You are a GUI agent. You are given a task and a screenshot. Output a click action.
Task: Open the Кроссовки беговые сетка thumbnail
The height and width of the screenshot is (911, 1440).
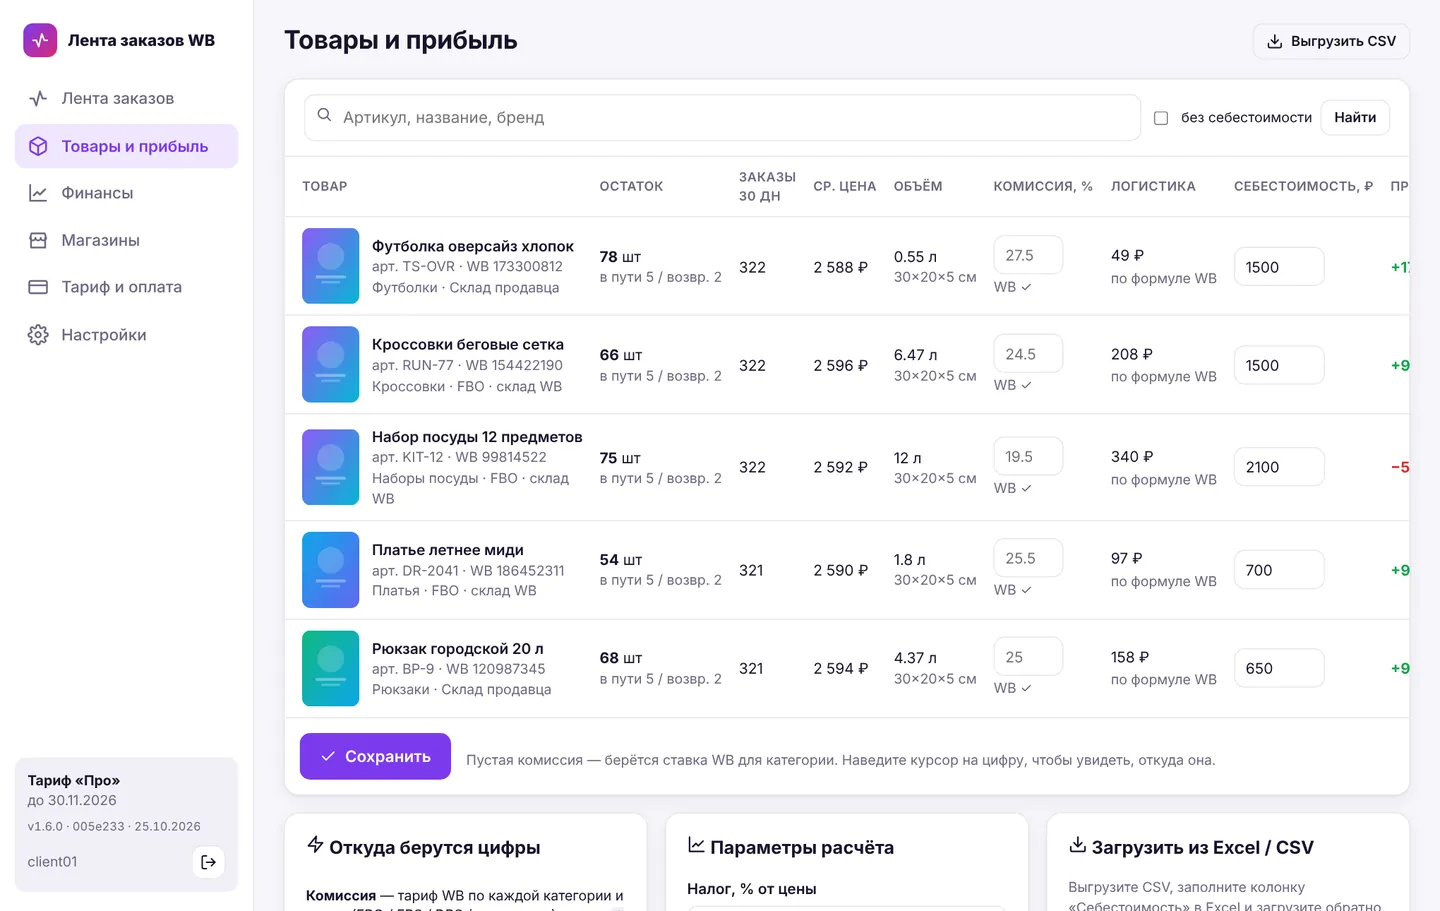coord(331,365)
